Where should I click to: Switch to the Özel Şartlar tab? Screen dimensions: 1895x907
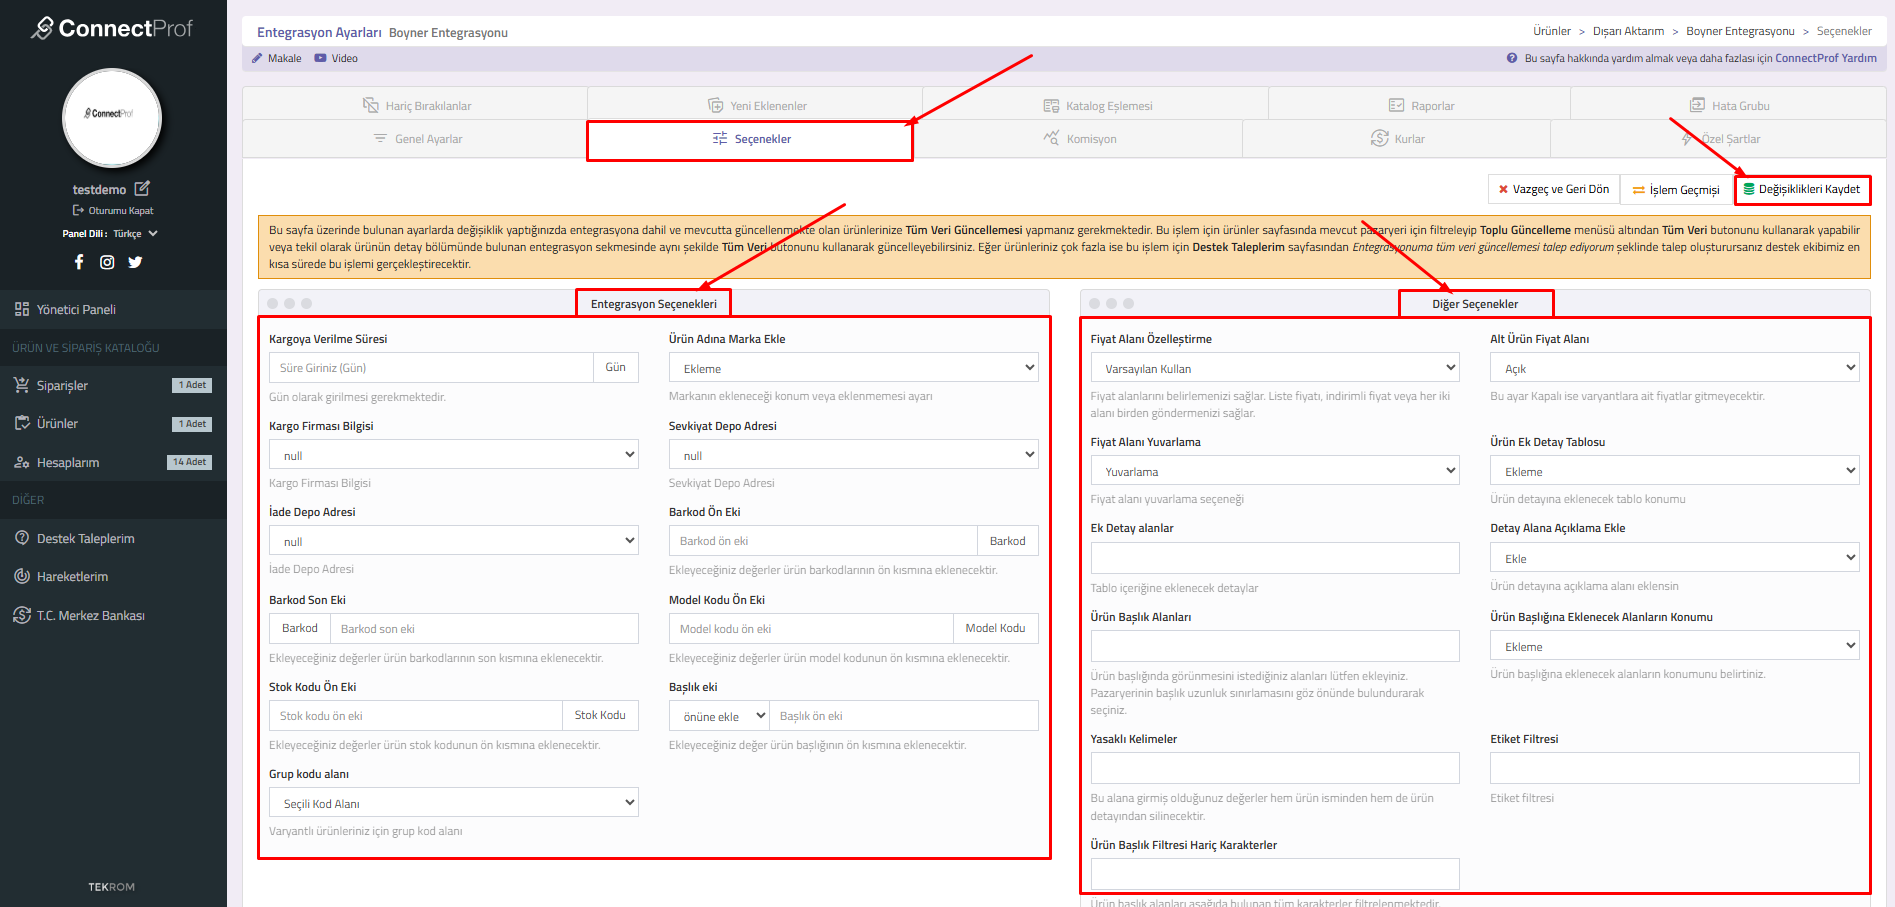coord(1718,139)
